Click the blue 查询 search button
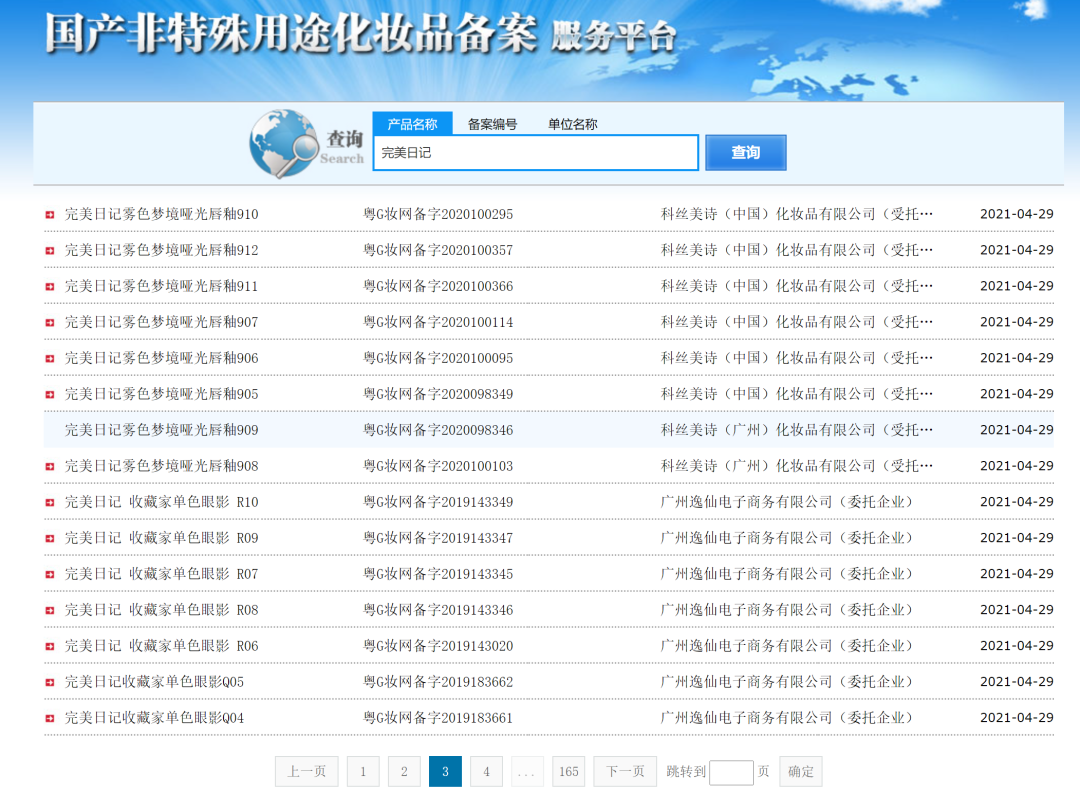This screenshot has height=793, width=1080. [745, 152]
